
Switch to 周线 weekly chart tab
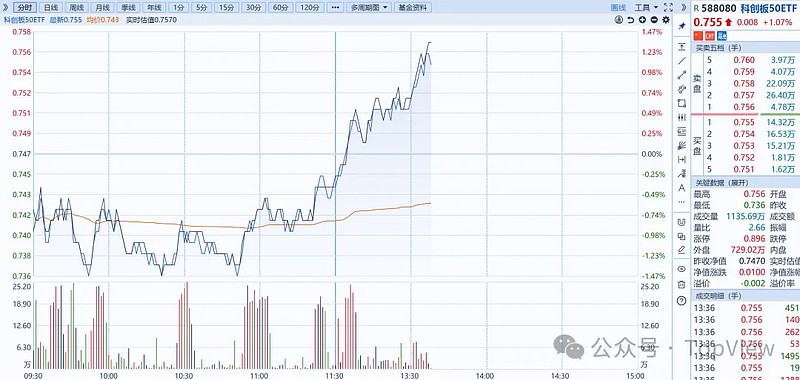point(77,8)
